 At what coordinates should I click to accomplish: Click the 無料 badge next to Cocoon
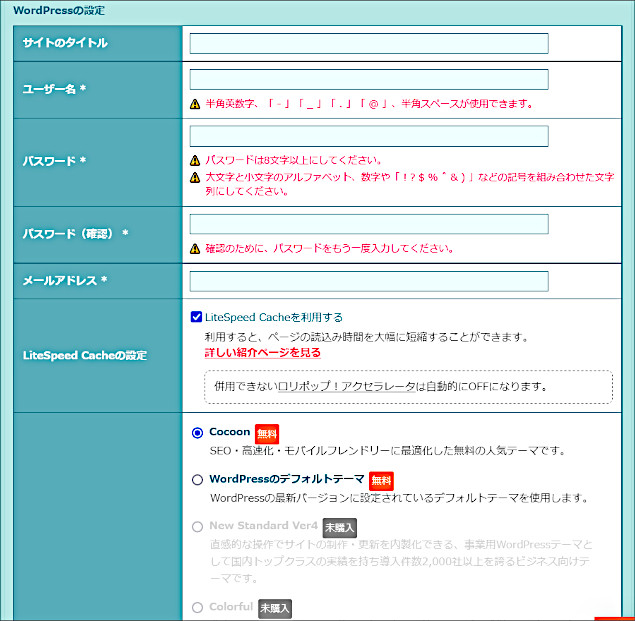coord(267,434)
